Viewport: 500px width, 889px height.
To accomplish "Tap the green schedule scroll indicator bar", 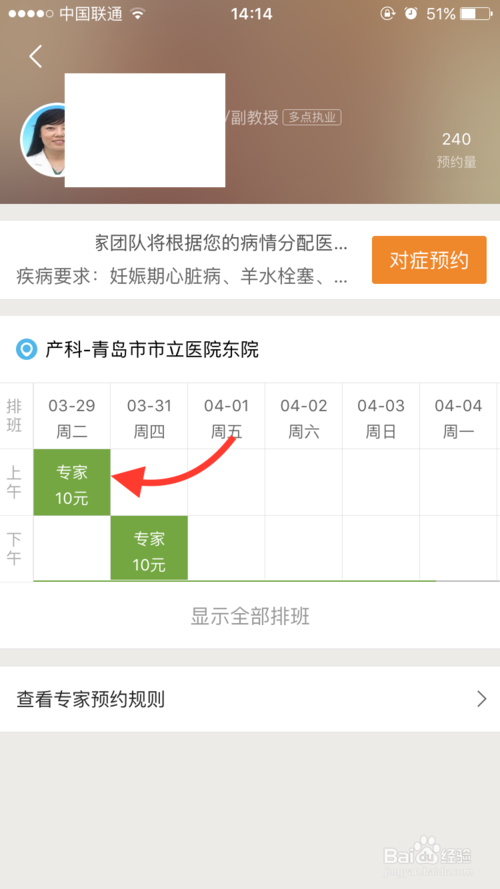I will pos(235,581).
